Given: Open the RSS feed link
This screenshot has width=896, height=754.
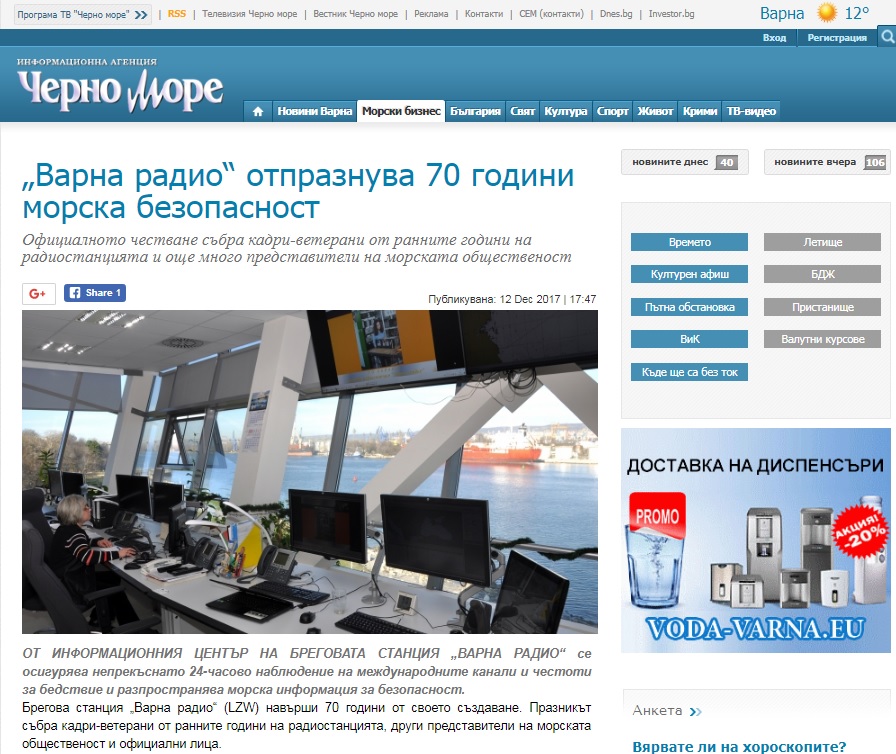Looking at the screenshot, I should tap(177, 15).
